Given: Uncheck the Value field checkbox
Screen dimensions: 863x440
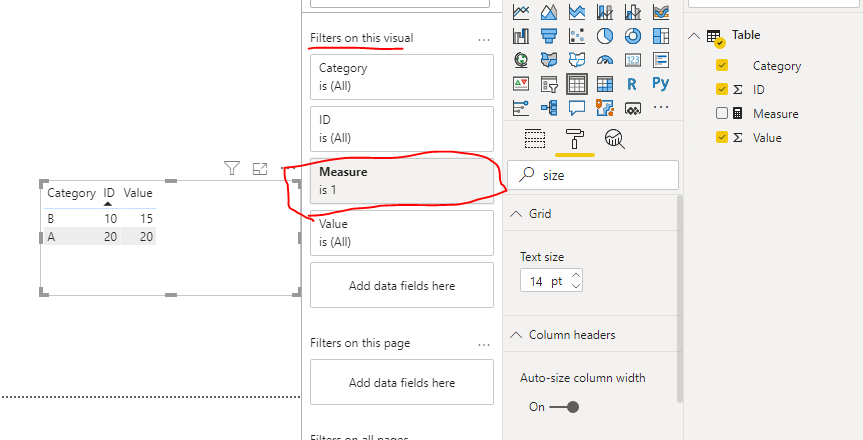Looking at the screenshot, I should (722, 137).
